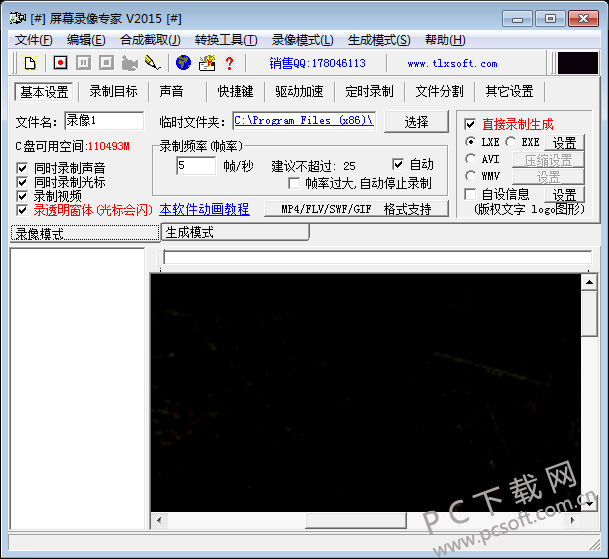The image size is (609, 559).
Task: Click 设置 button next to EXE
Action: click(x=564, y=143)
